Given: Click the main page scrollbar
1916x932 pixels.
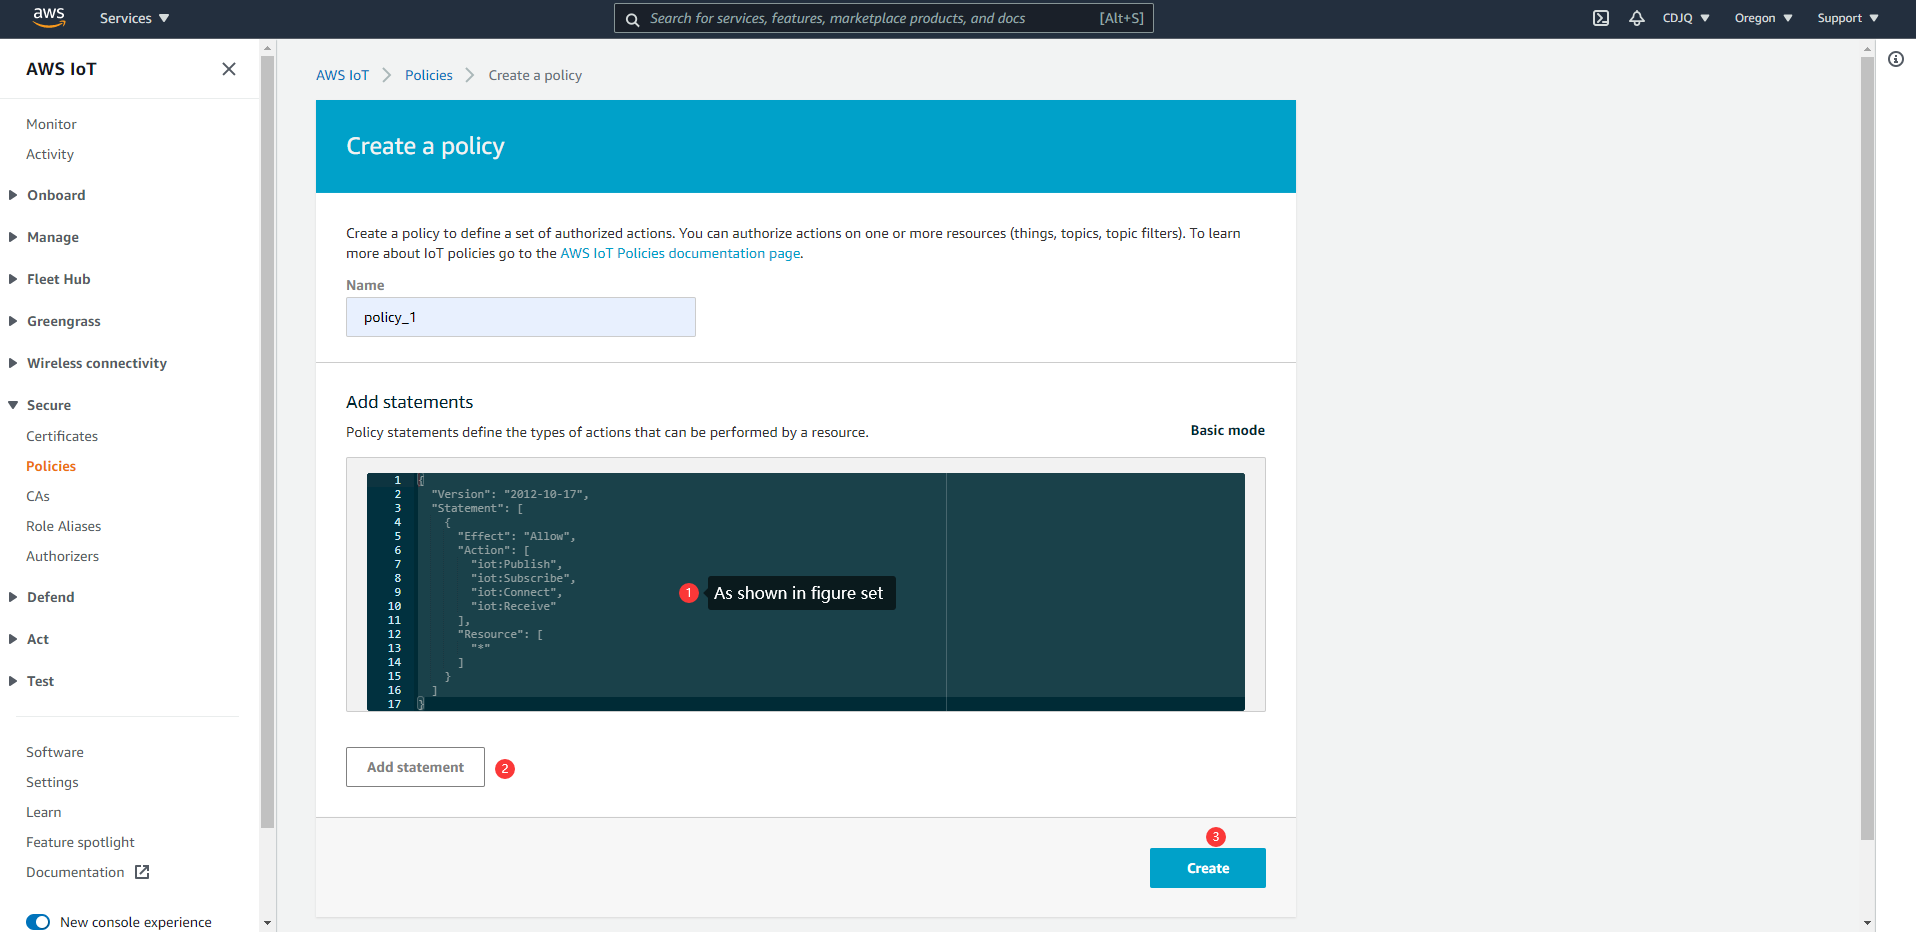Looking at the screenshot, I should coord(1867,448).
